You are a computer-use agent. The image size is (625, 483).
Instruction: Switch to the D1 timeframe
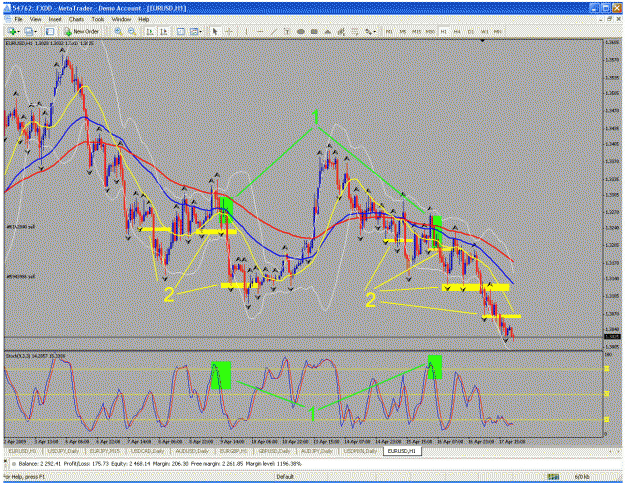(471, 31)
